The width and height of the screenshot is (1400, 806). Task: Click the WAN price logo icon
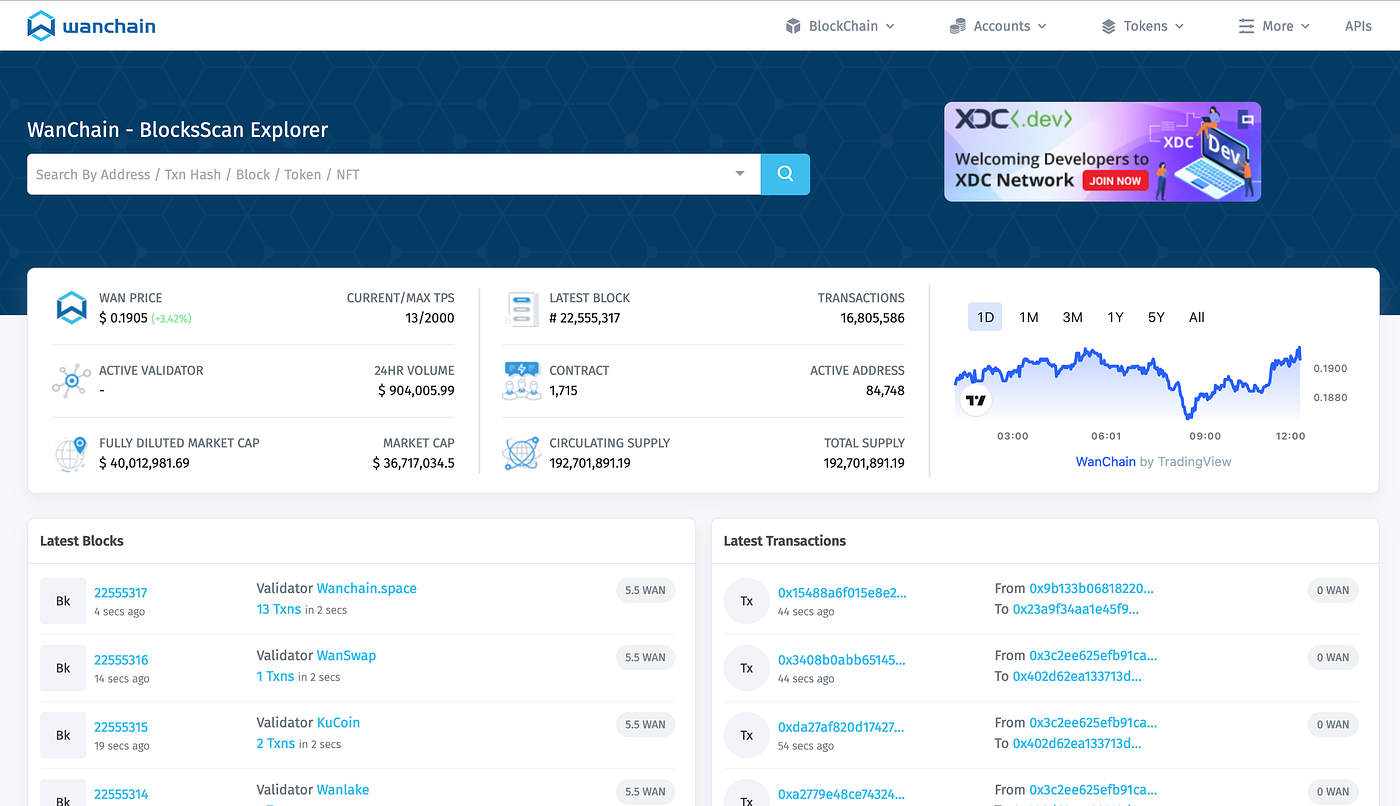coord(71,308)
